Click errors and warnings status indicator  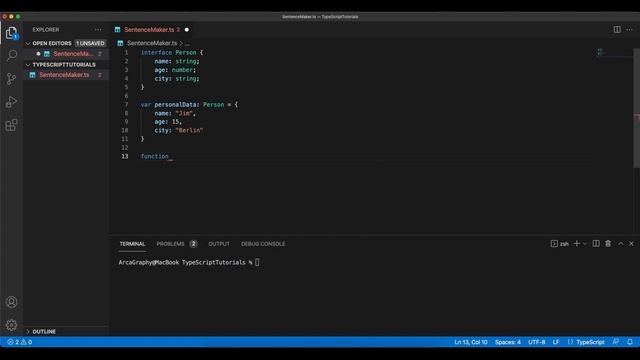20,342
